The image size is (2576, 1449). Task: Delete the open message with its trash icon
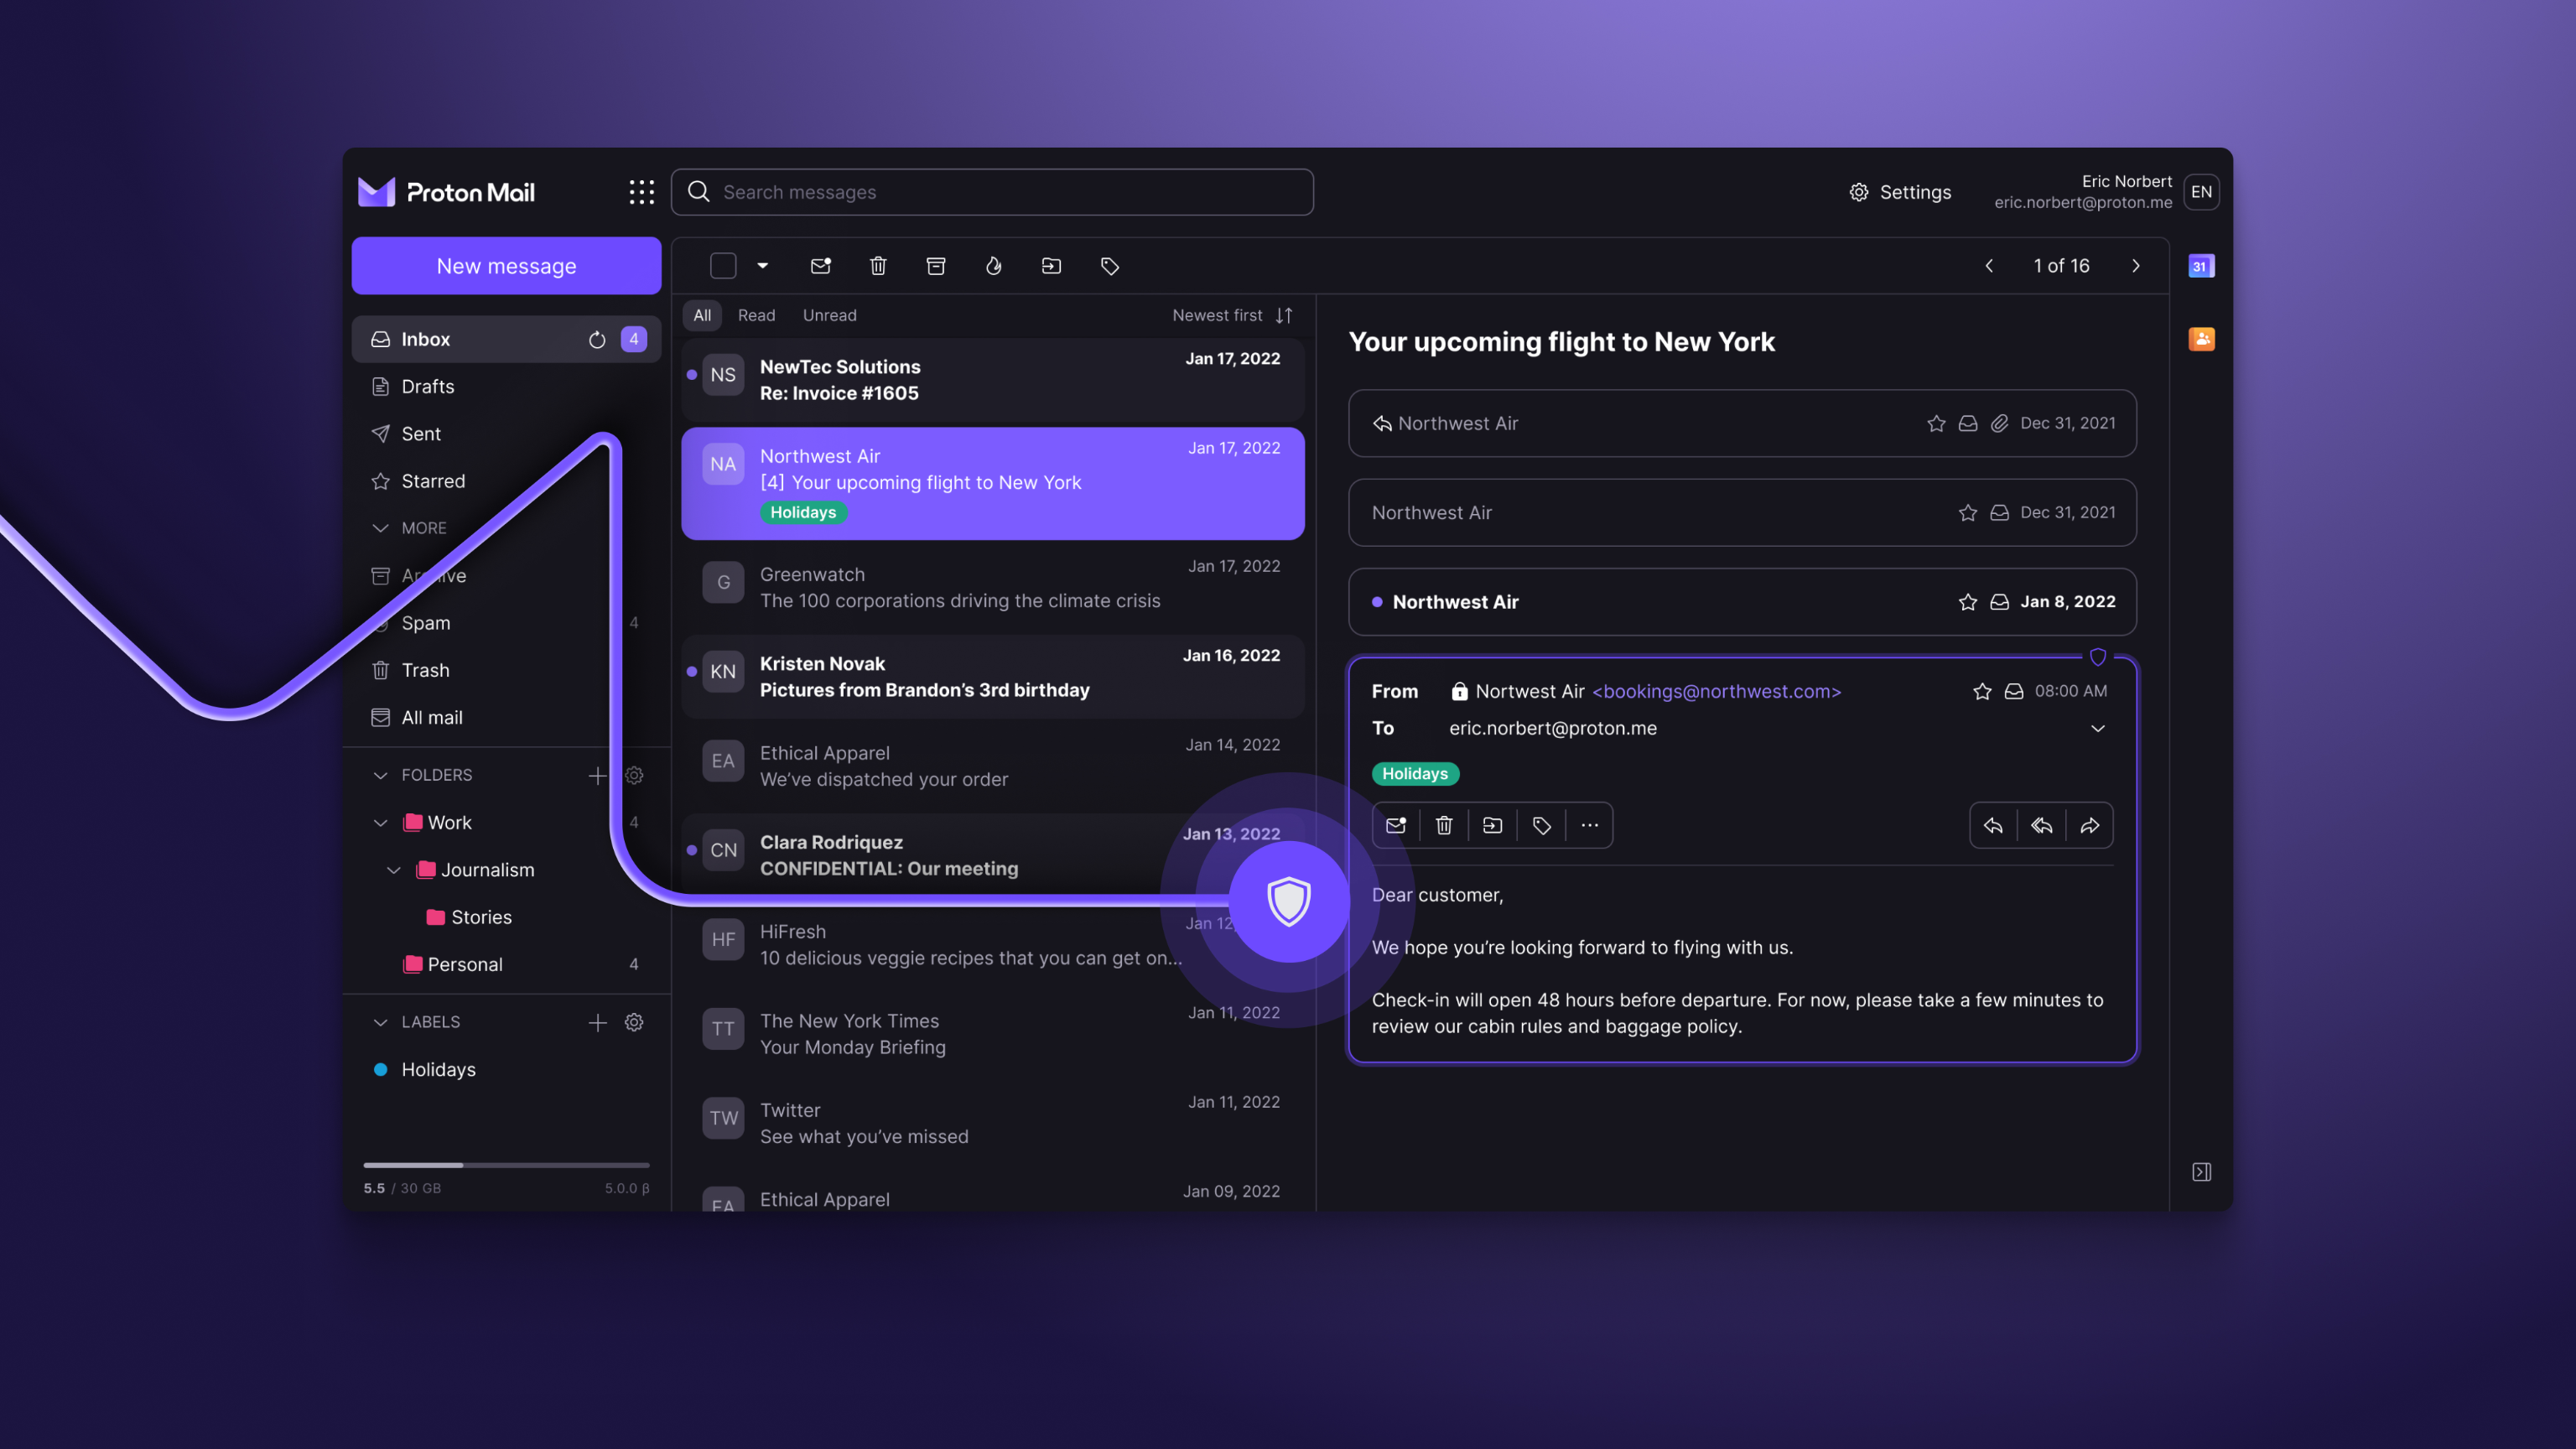(x=1444, y=825)
